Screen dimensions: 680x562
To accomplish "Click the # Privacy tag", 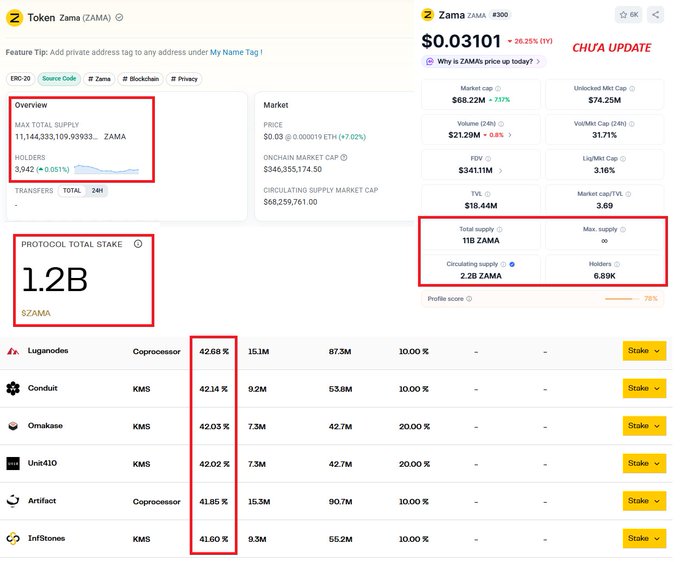I will [x=184, y=79].
